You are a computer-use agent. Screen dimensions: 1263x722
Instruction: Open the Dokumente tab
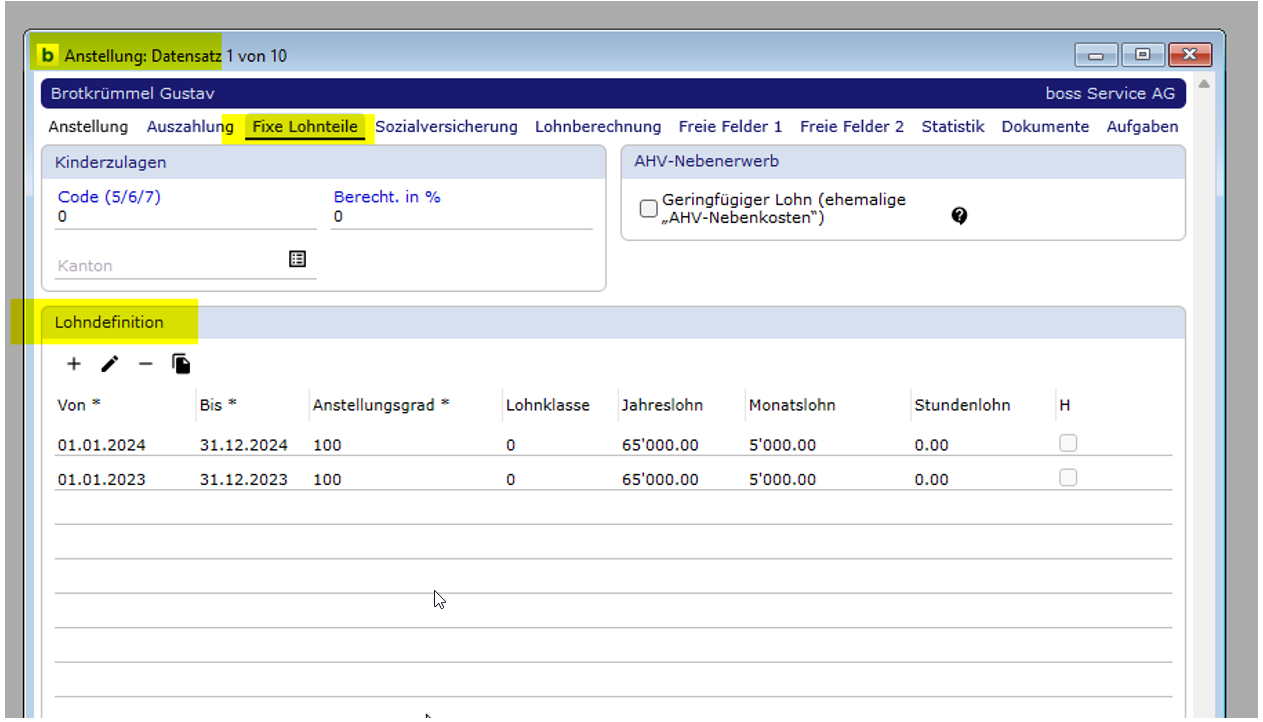click(x=1045, y=127)
